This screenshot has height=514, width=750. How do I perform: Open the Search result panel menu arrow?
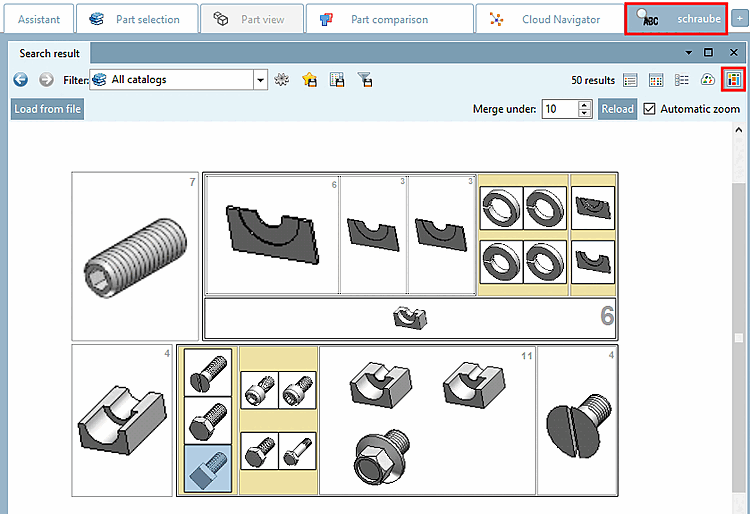[x=688, y=53]
